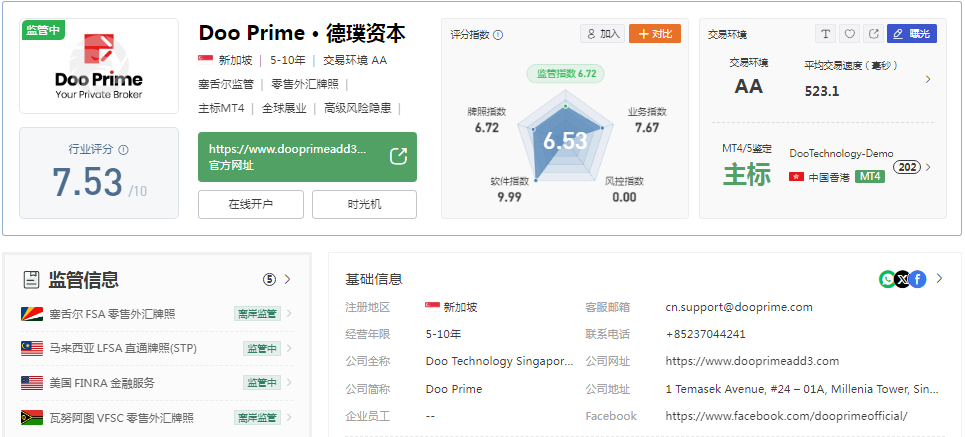This screenshot has width=965, height=437.
Task: Click email cn.support@dooprime.com
Action: click(x=739, y=307)
